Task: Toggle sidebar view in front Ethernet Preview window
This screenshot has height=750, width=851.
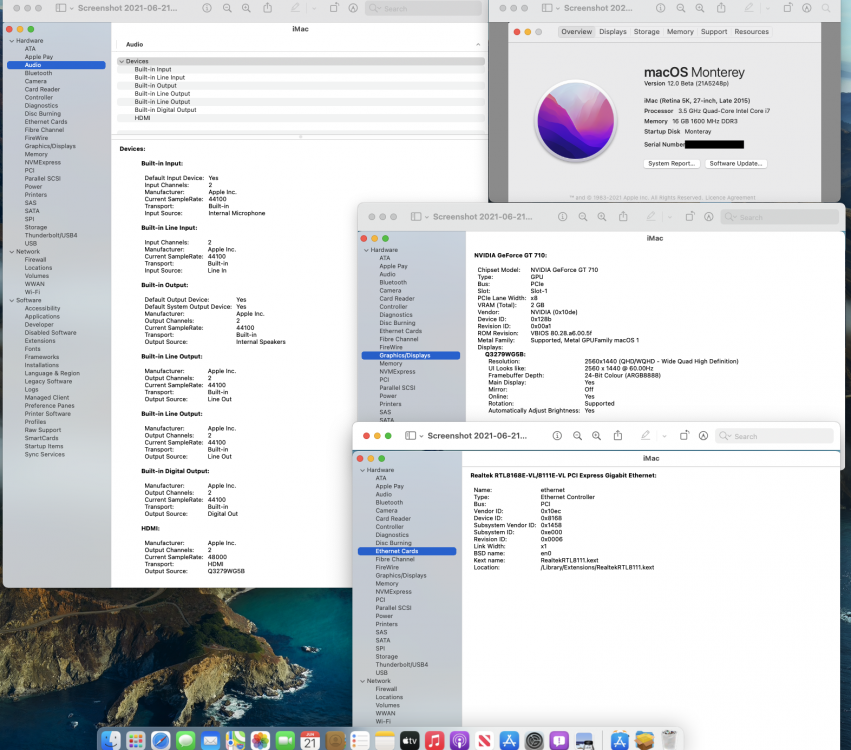Action: (410, 436)
